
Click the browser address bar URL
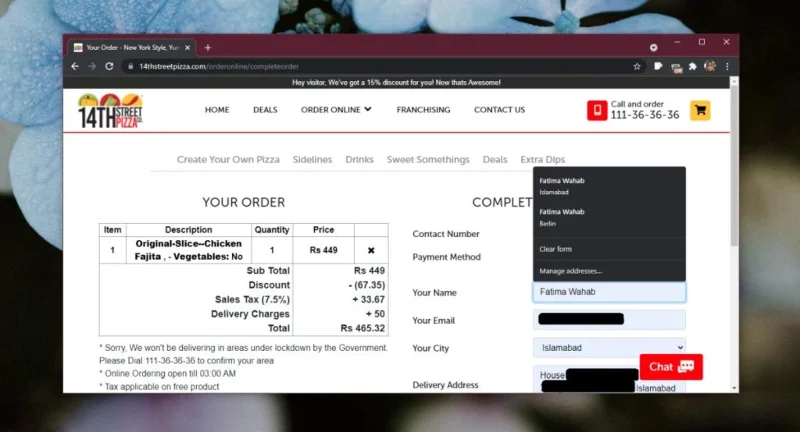point(219,66)
